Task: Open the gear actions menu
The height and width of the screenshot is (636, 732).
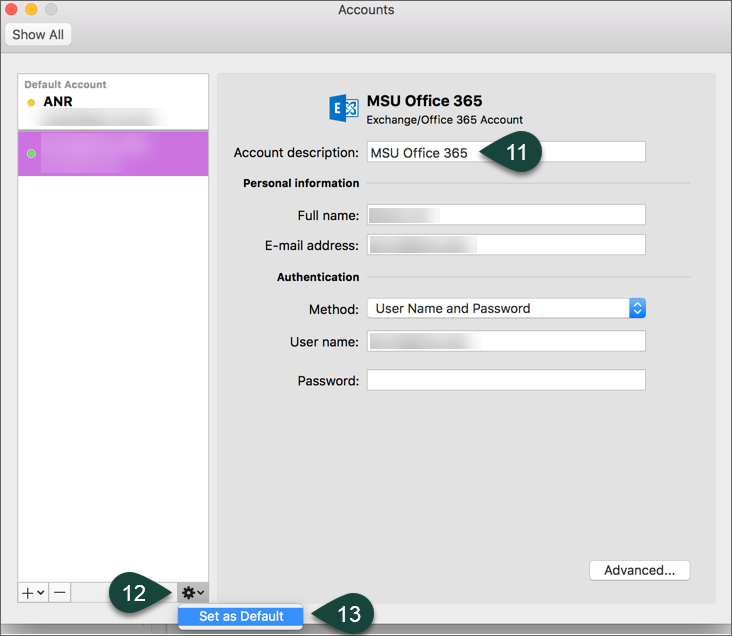Action: tap(191, 592)
